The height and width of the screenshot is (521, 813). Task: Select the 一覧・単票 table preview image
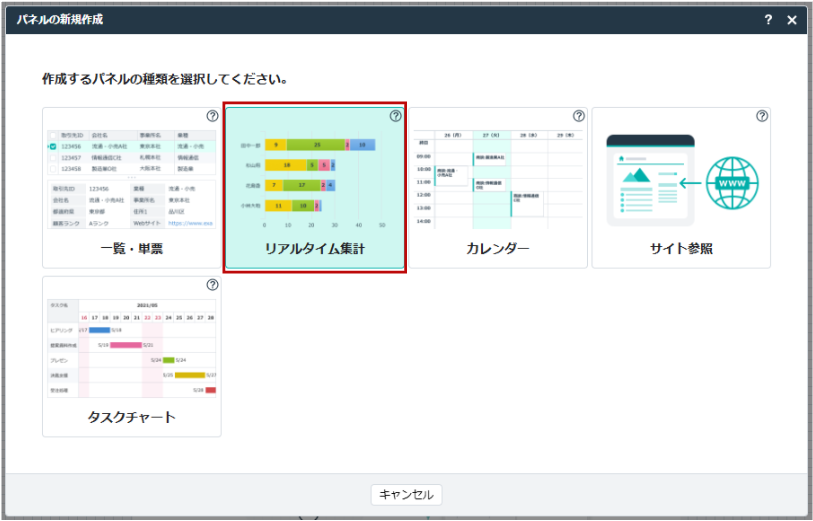131,177
